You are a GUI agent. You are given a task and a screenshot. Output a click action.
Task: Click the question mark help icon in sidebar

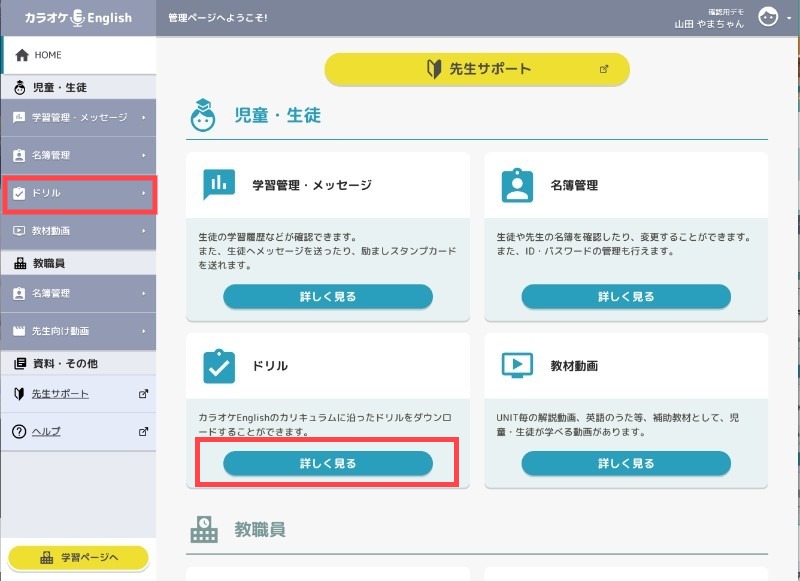pos(19,432)
